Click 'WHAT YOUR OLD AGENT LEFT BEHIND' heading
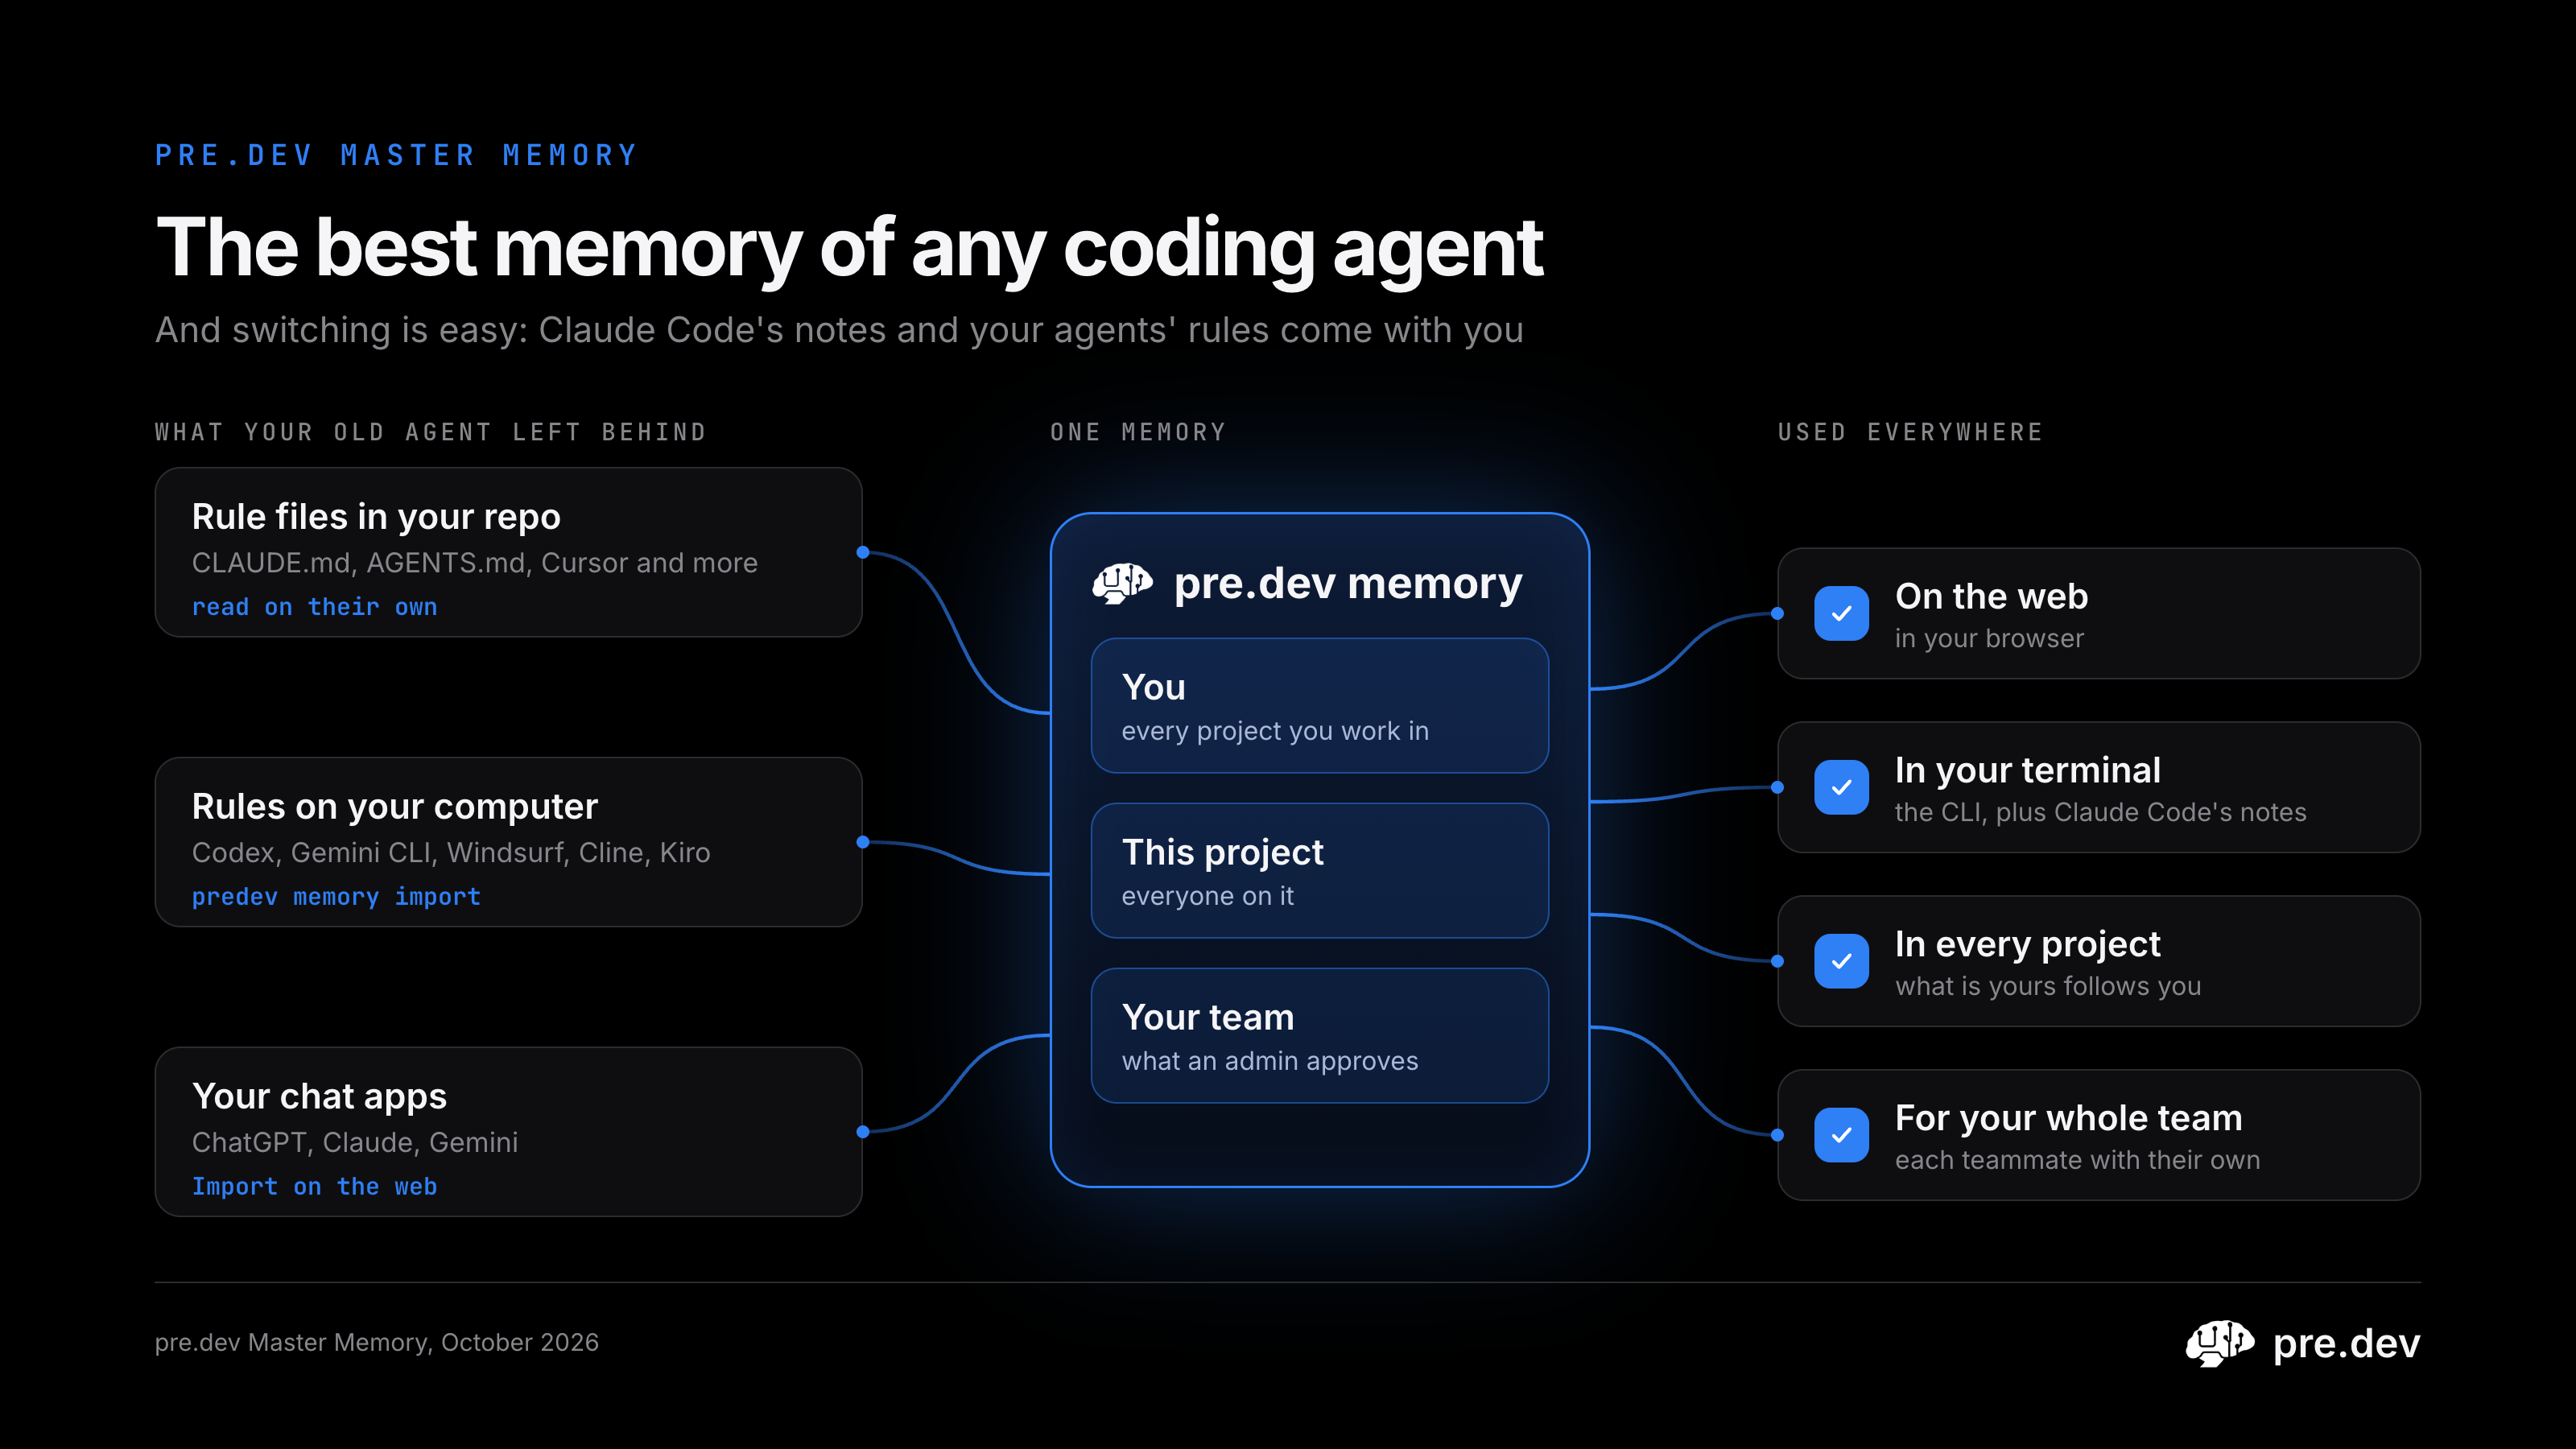Screen dimensions: 2576x1449 [x=431, y=432]
